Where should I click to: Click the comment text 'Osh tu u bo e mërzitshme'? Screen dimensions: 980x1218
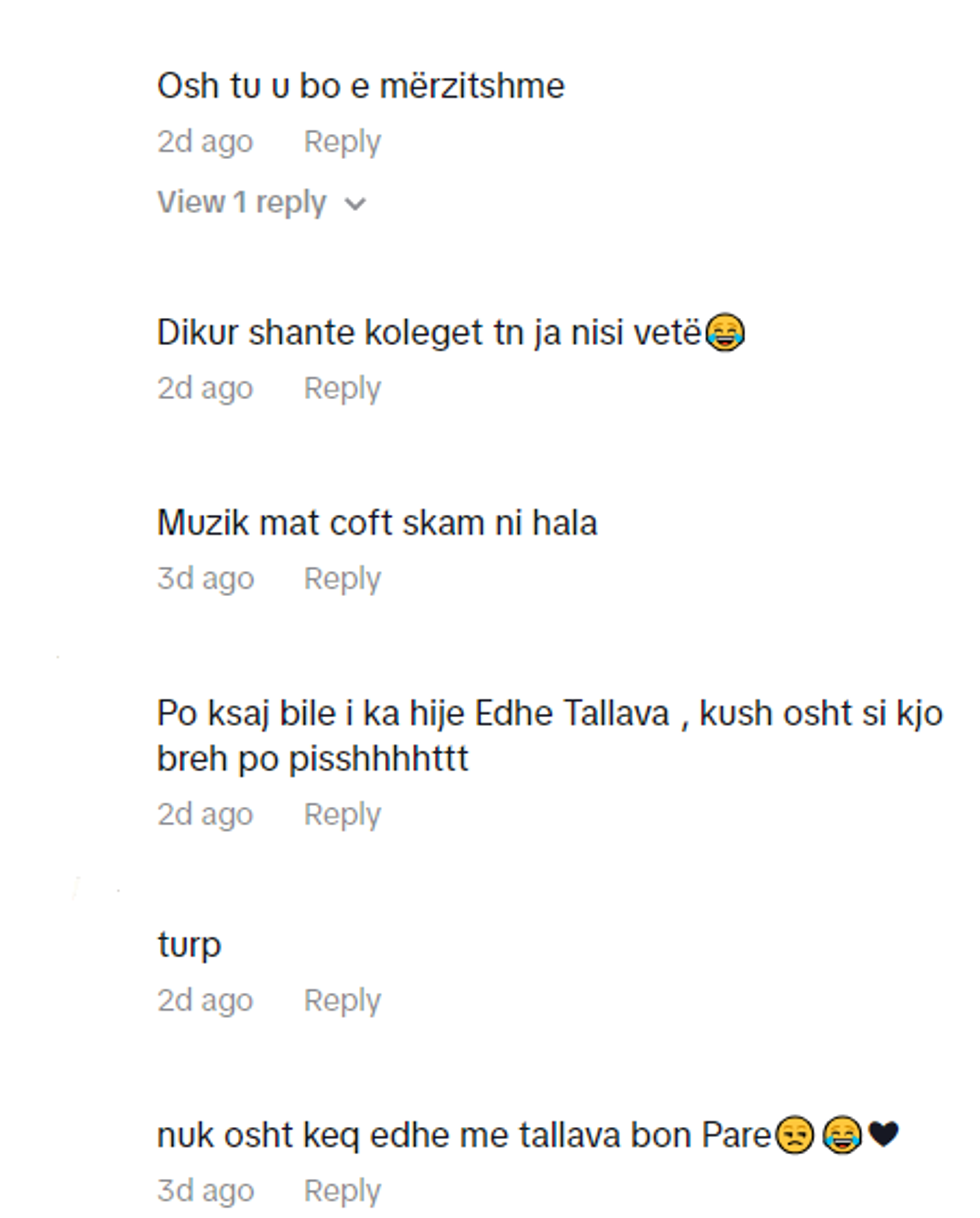(361, 86)
